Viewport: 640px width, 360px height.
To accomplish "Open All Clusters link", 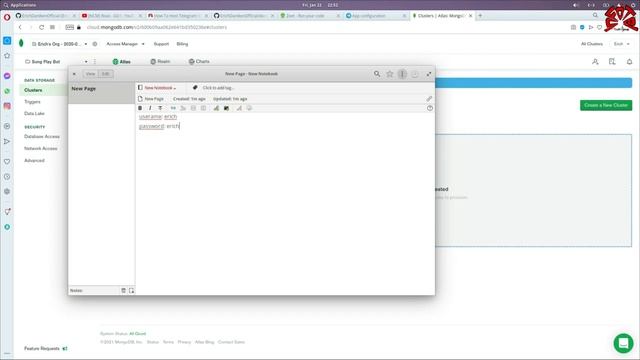I will (592, 44).
